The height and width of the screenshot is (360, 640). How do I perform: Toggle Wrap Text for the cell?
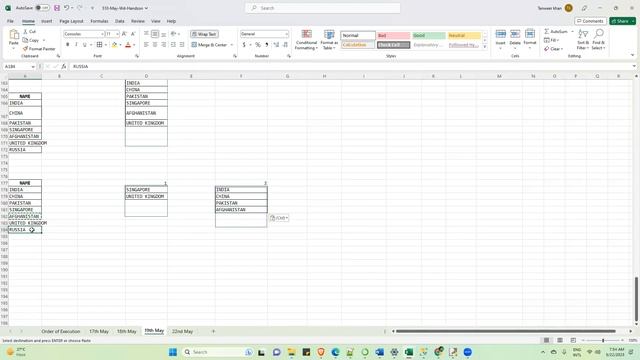tap(204, 34)
